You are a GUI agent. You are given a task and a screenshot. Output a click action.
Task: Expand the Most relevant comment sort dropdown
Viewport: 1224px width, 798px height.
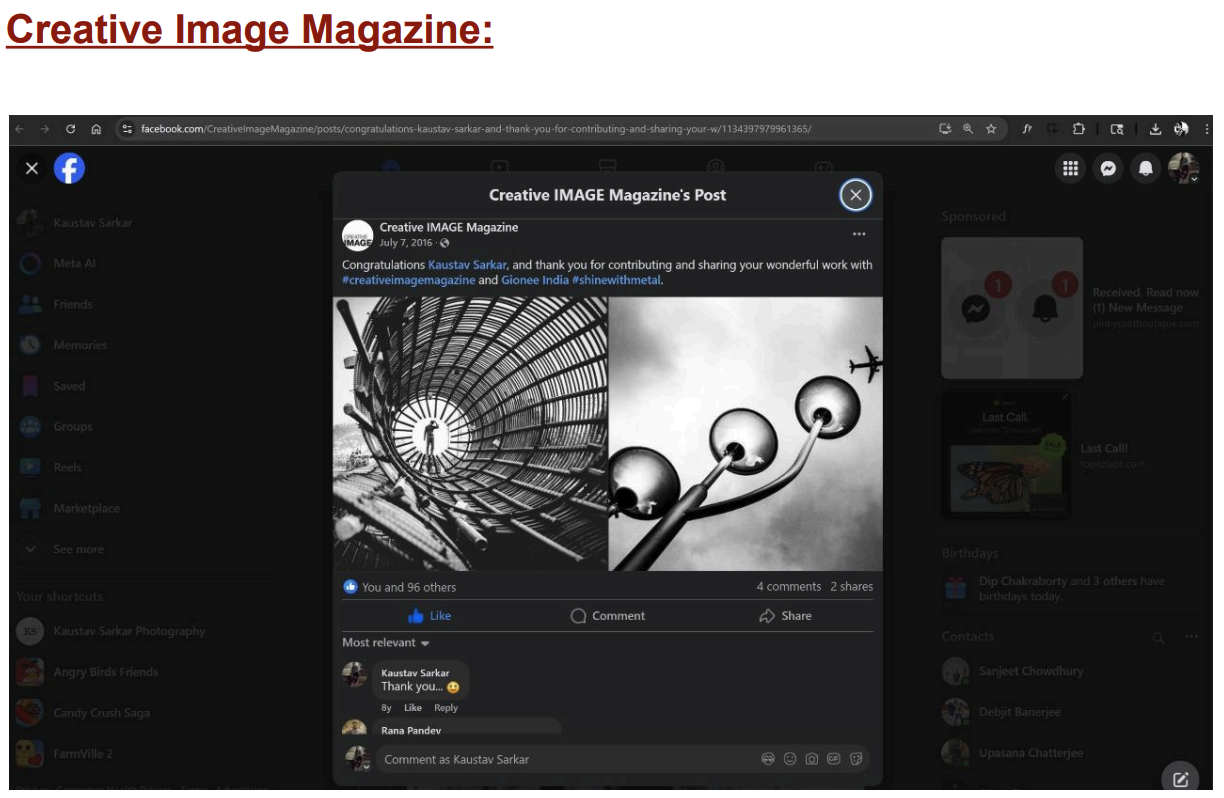click(x=386, y=643)
